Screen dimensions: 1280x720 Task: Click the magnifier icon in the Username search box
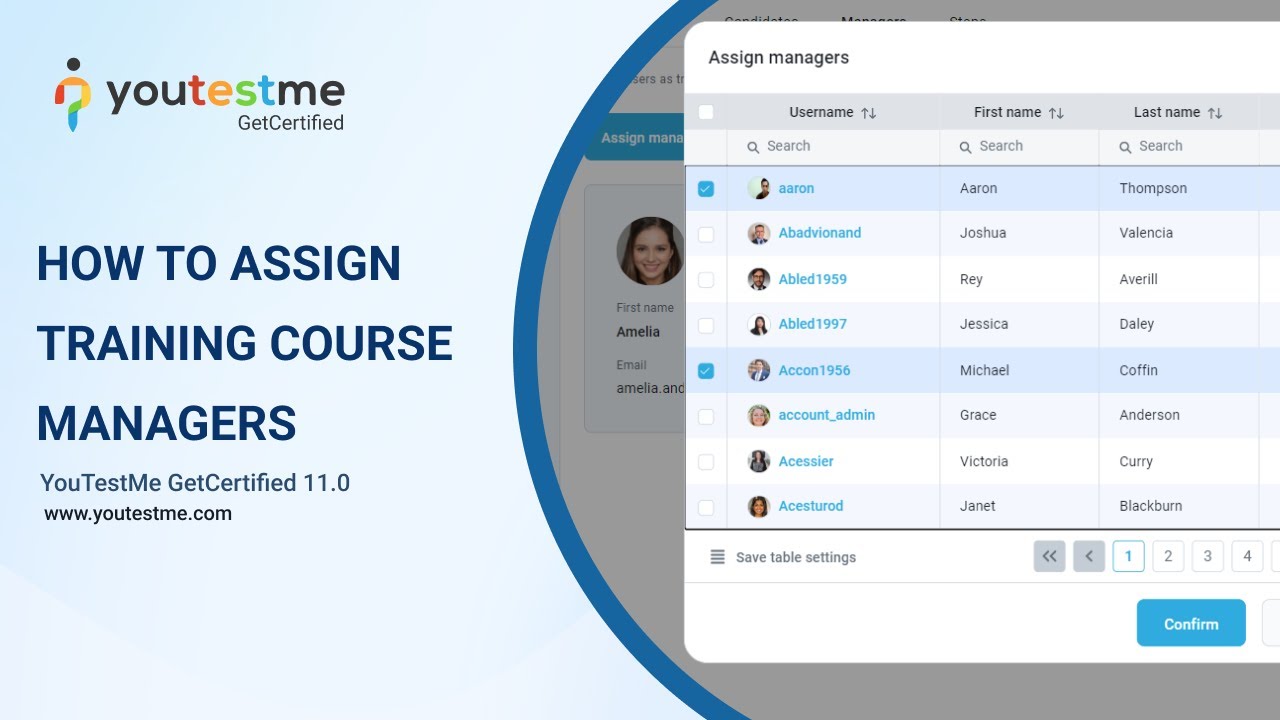point(754,147)
